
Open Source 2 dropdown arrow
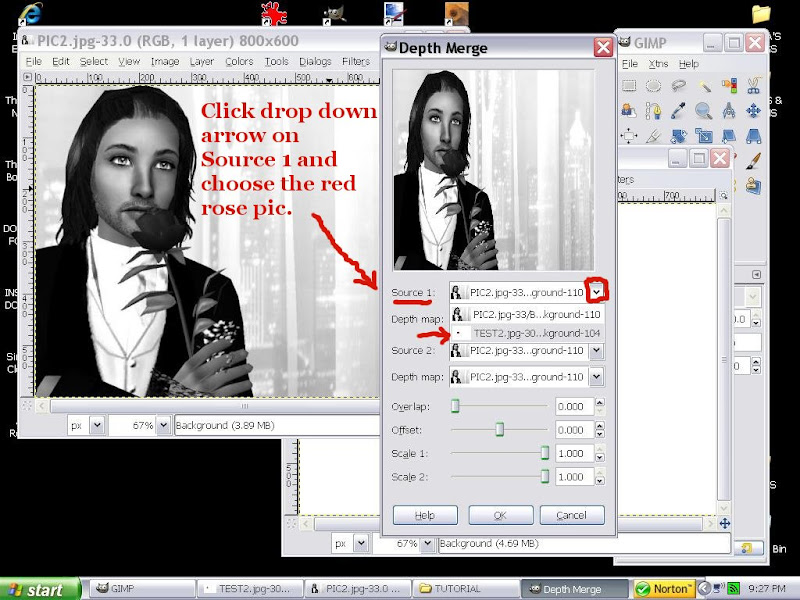tap(596, 351)
